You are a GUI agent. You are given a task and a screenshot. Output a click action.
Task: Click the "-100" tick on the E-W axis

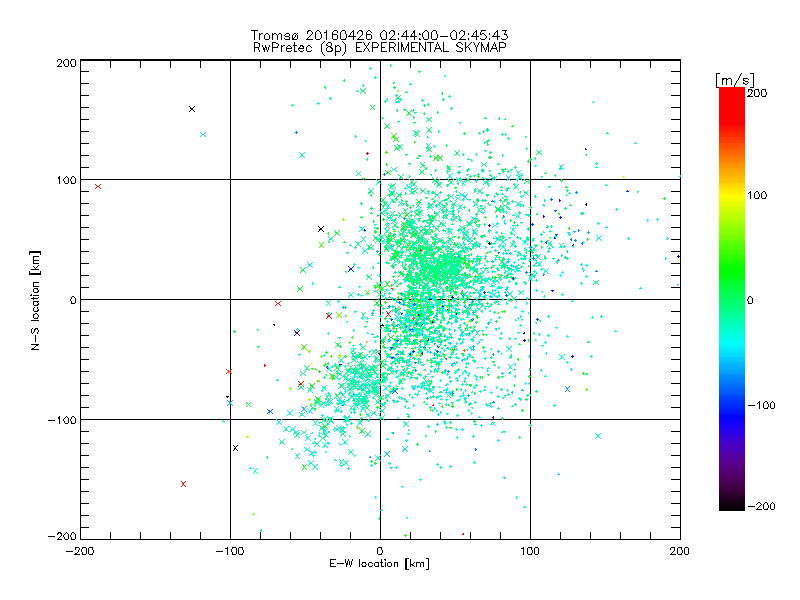click(x=230, y=551)
